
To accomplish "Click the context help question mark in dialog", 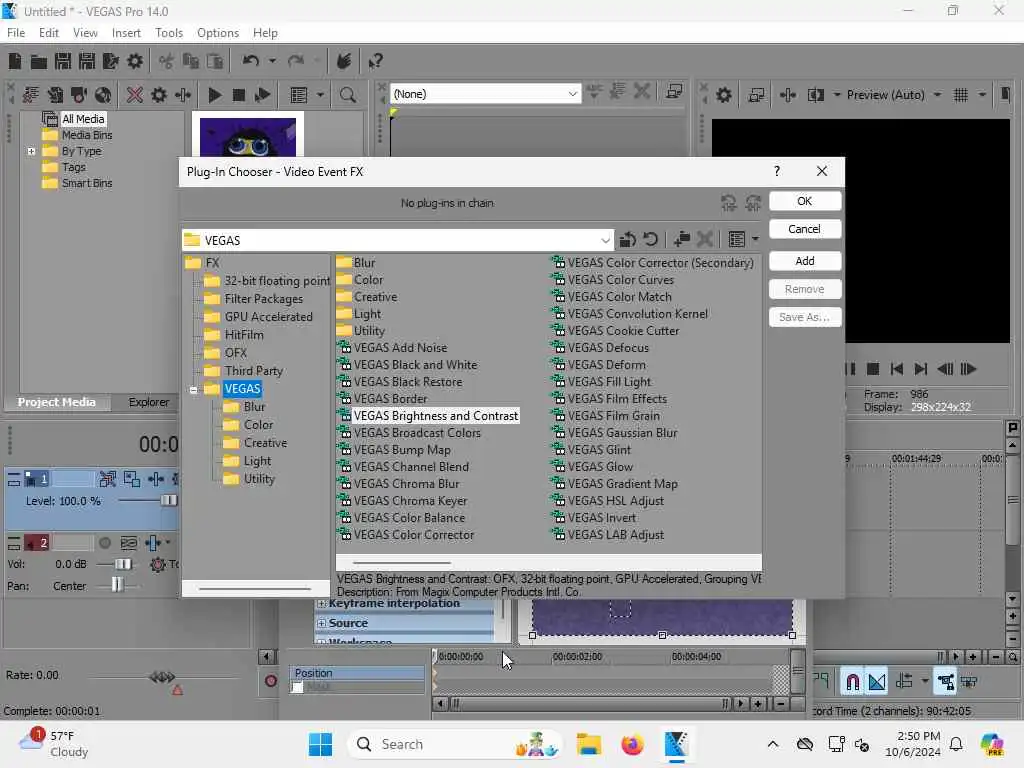I will (776, 171).
